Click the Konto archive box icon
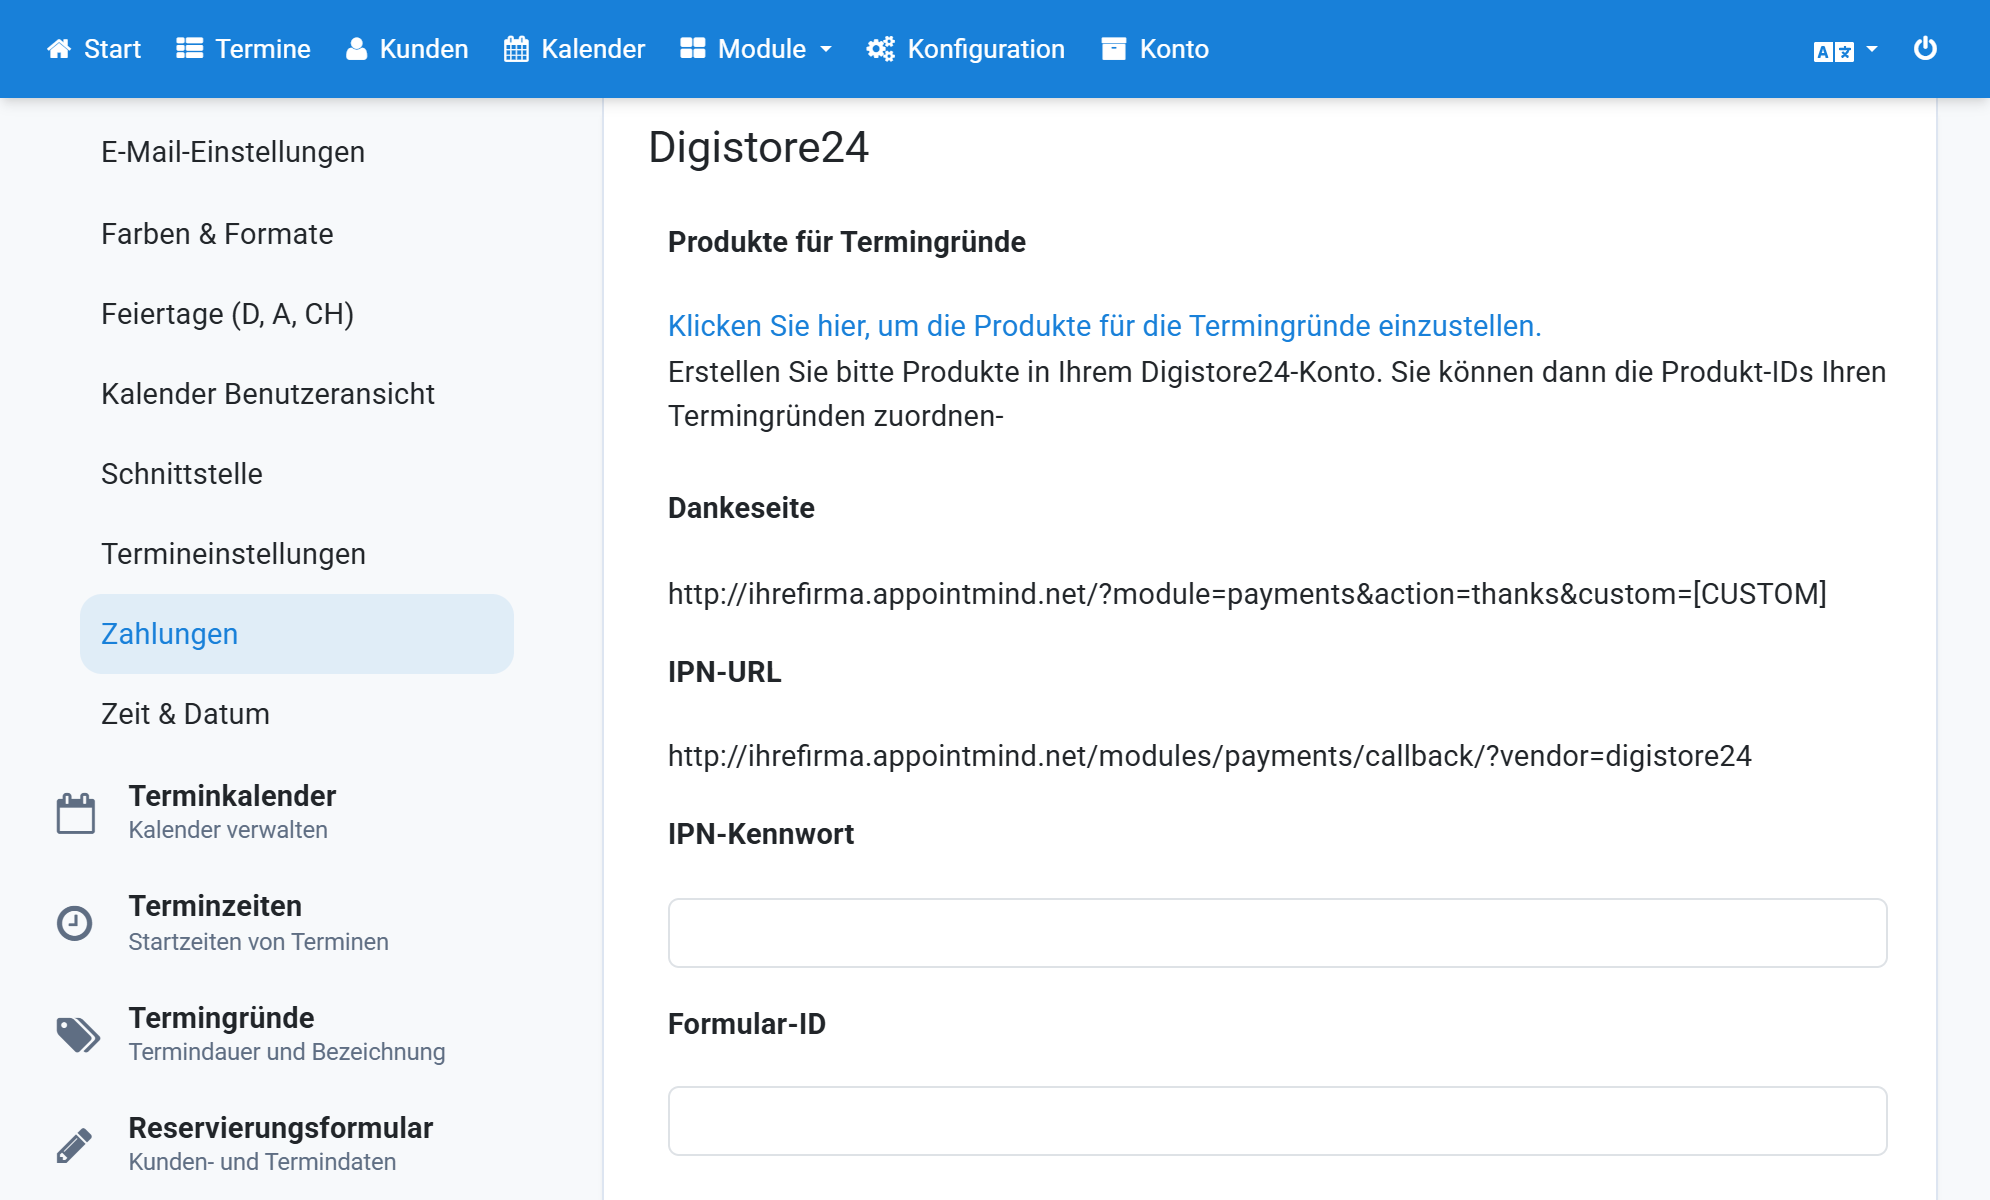The image size is (1990, 1200). coord(1114,49)
